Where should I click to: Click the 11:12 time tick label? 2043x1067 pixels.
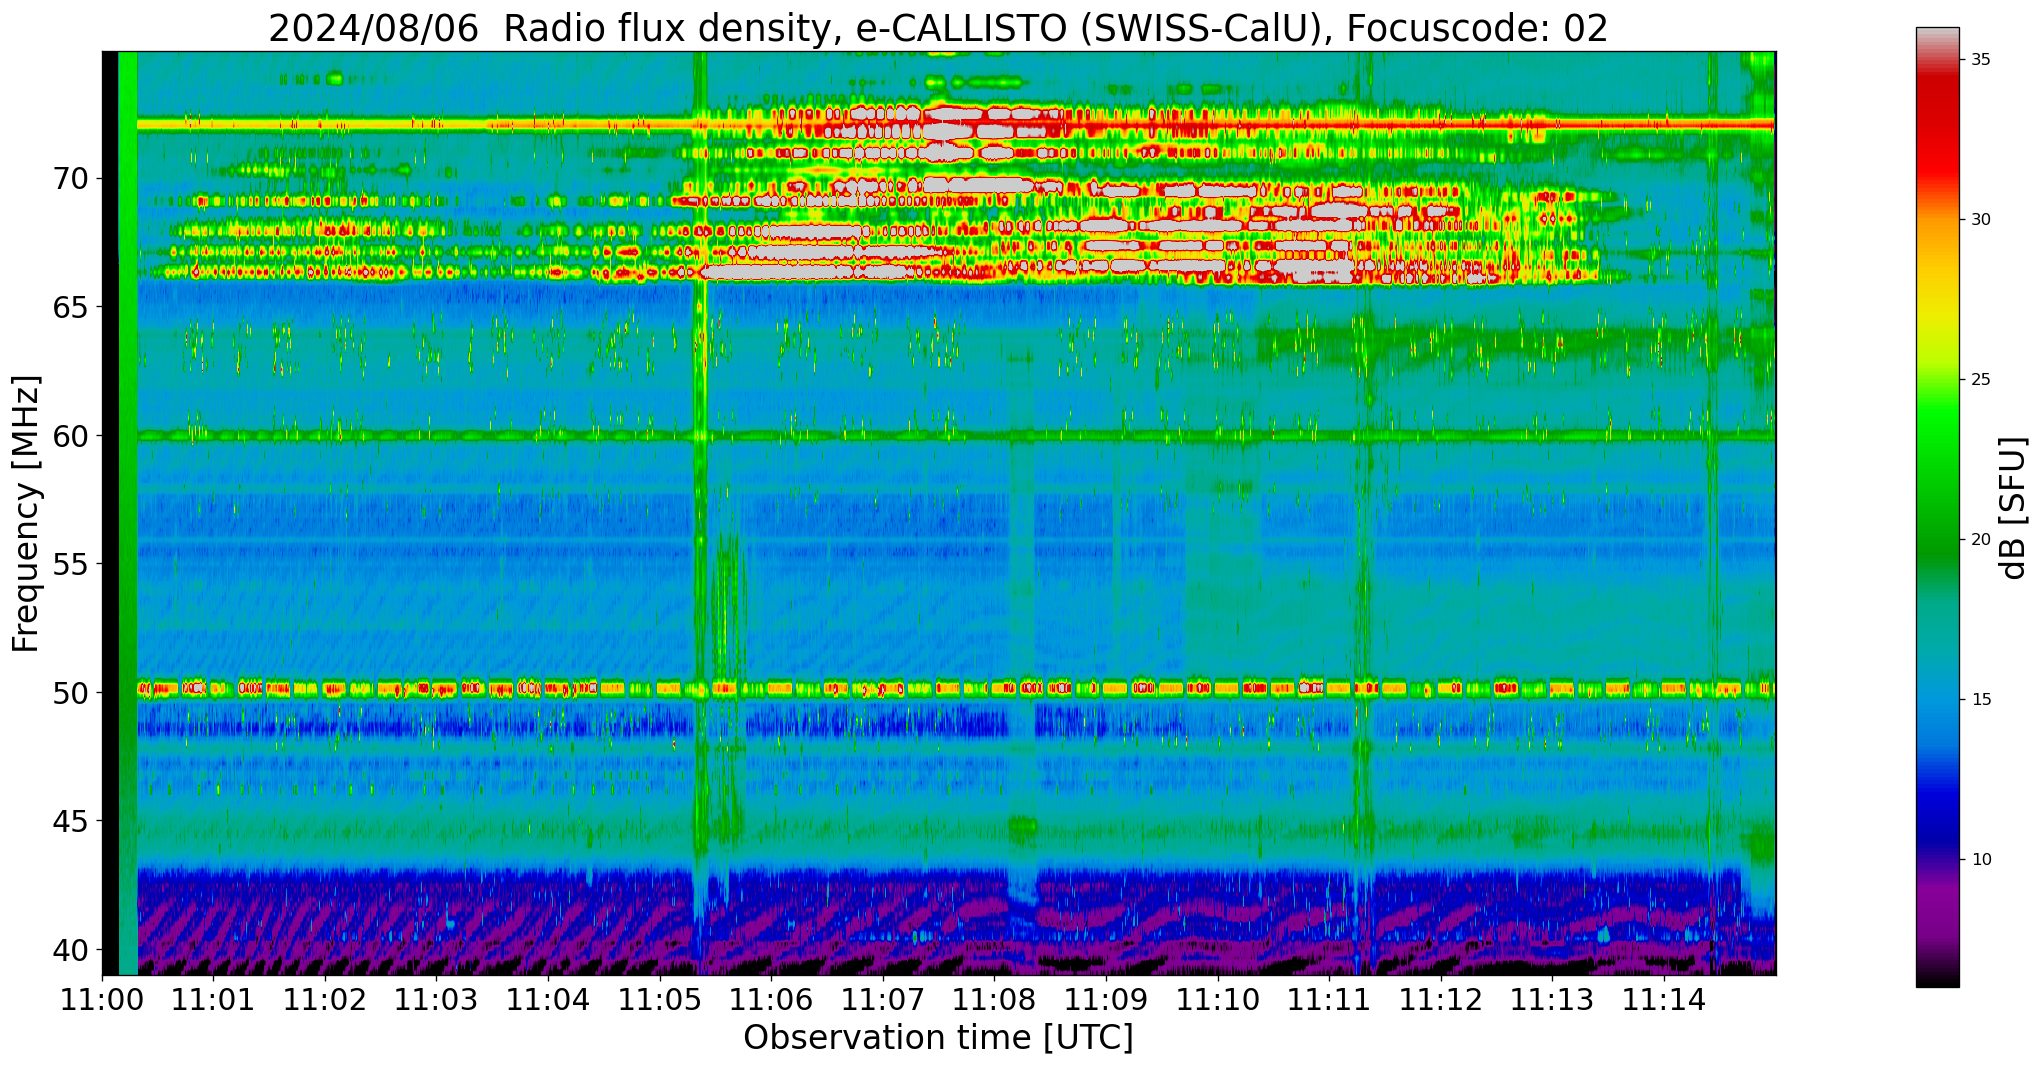click(x=1440, y=1000)
